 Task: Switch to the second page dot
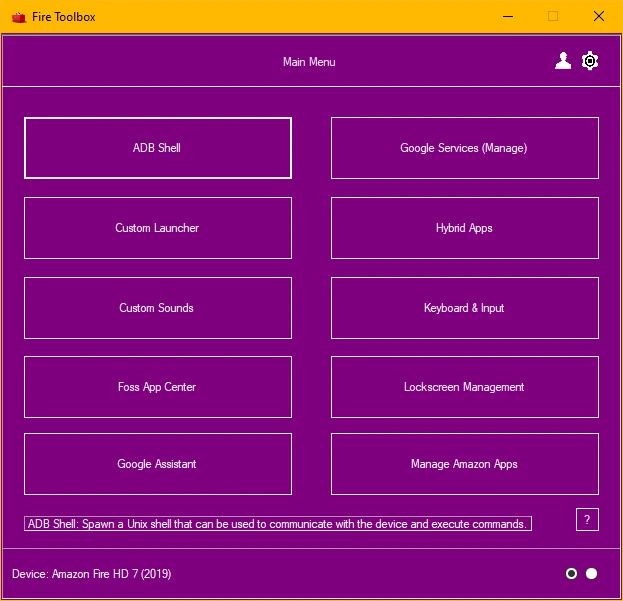coord(591,573)
